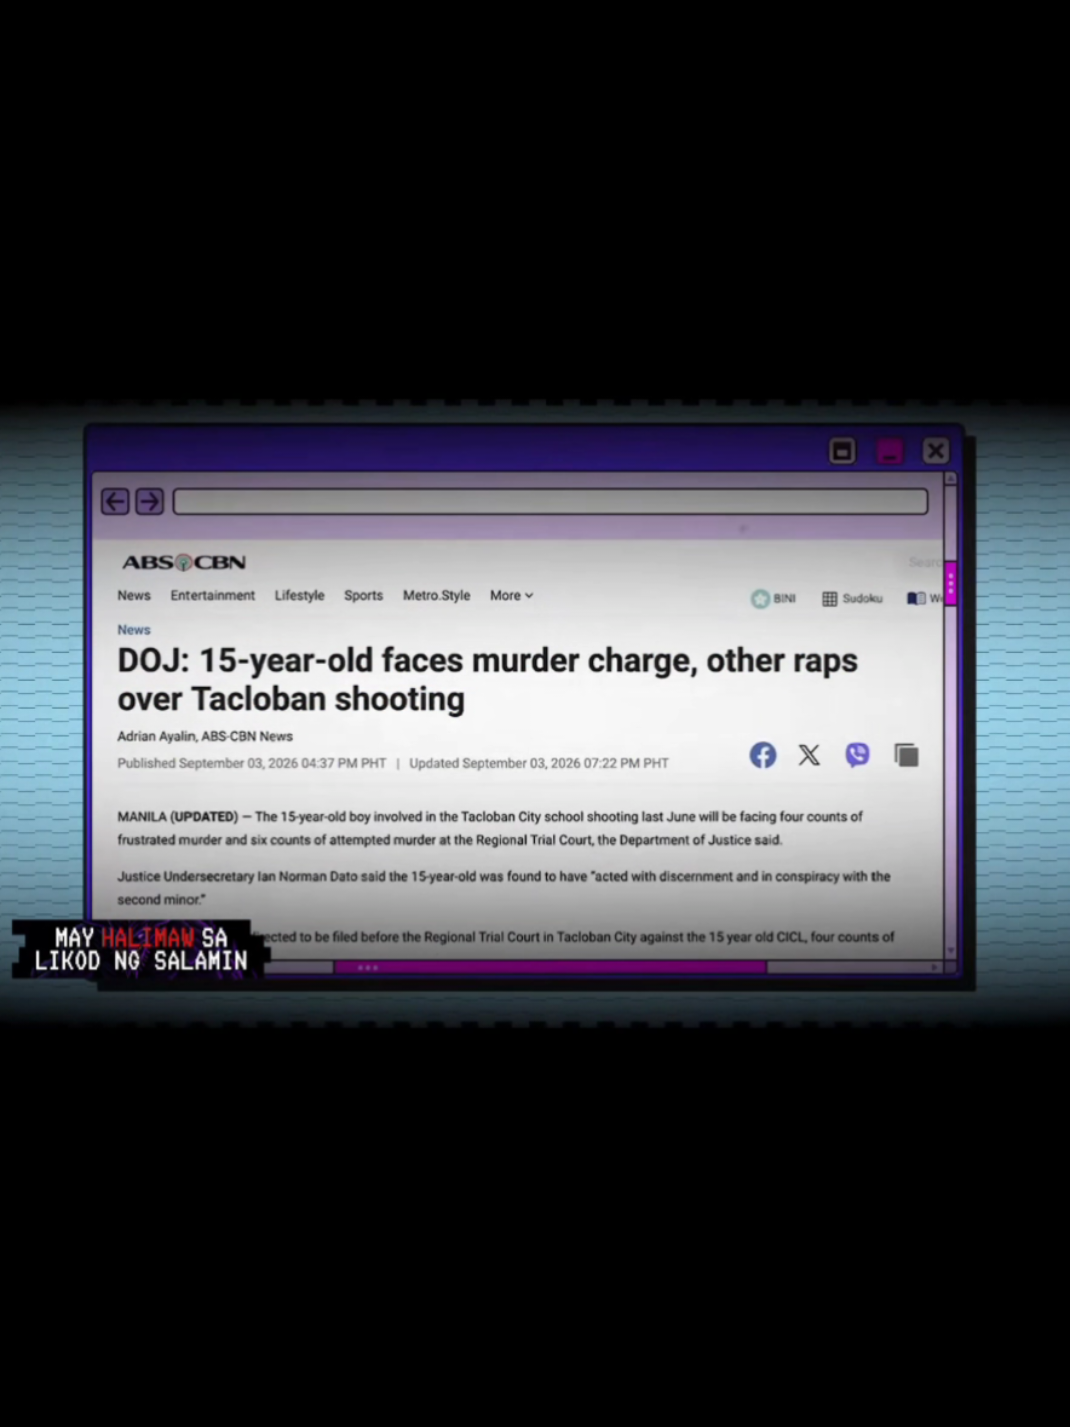Click the magenta vertical scrollbar thumb

950,583
